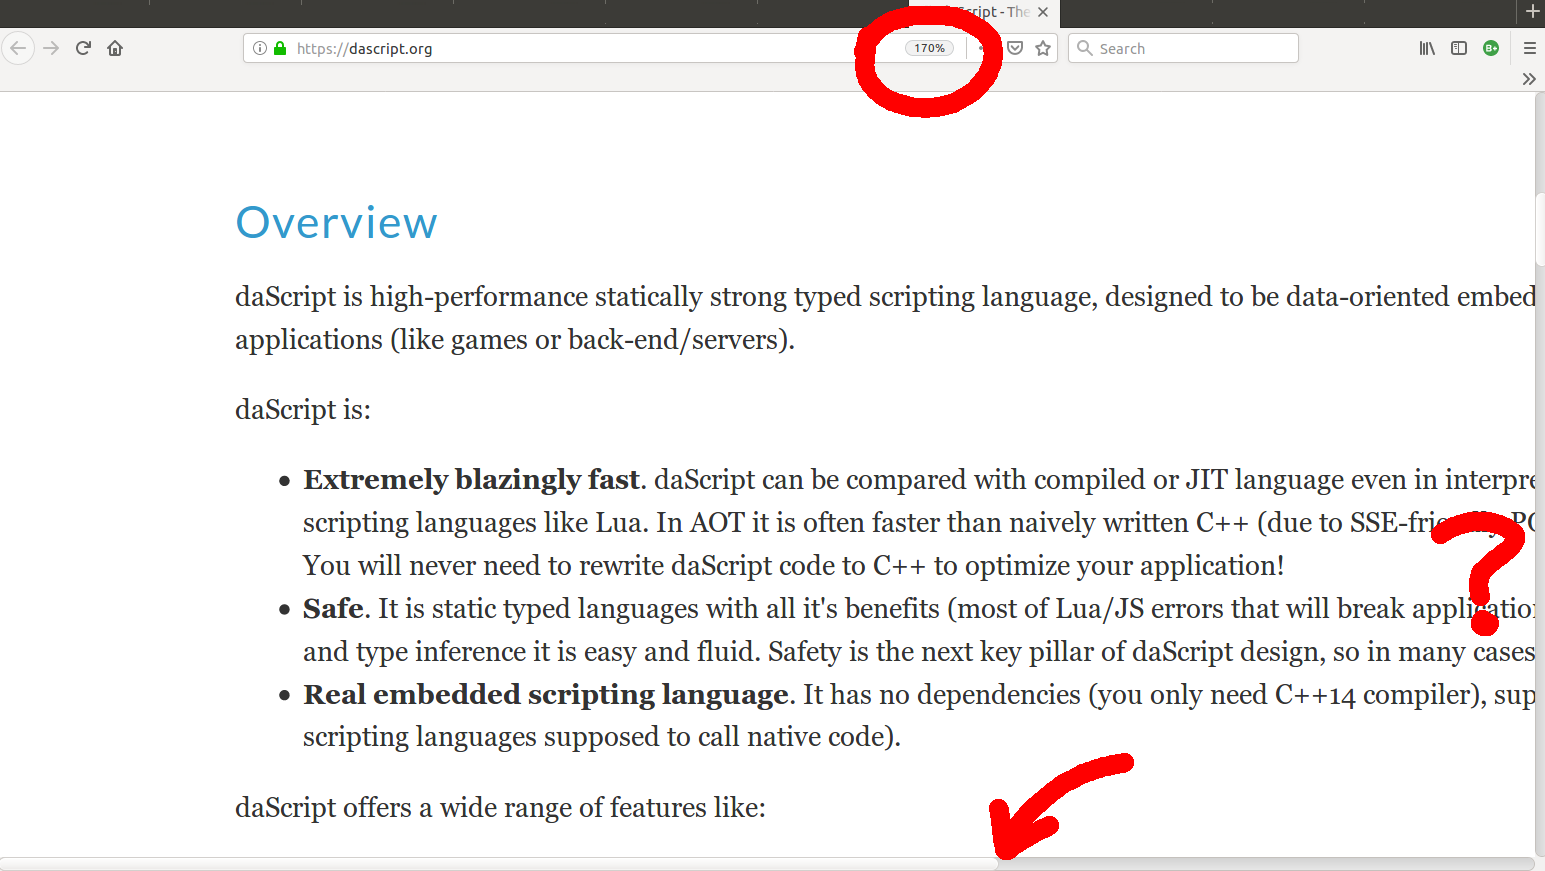Viewport: 1545px width, 871px height.
Task: Reset the 170% zoom level badge
Action: (x=929, y=48)
